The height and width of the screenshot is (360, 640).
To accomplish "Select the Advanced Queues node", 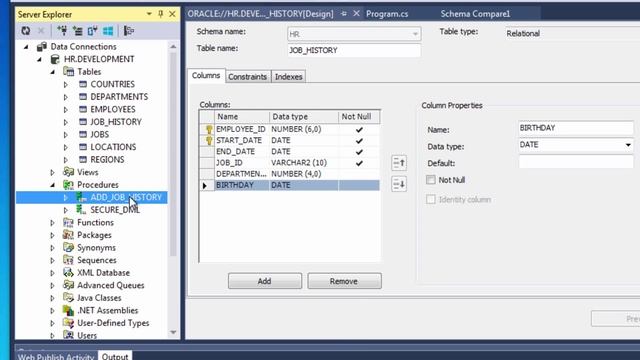I will (111, 285).
